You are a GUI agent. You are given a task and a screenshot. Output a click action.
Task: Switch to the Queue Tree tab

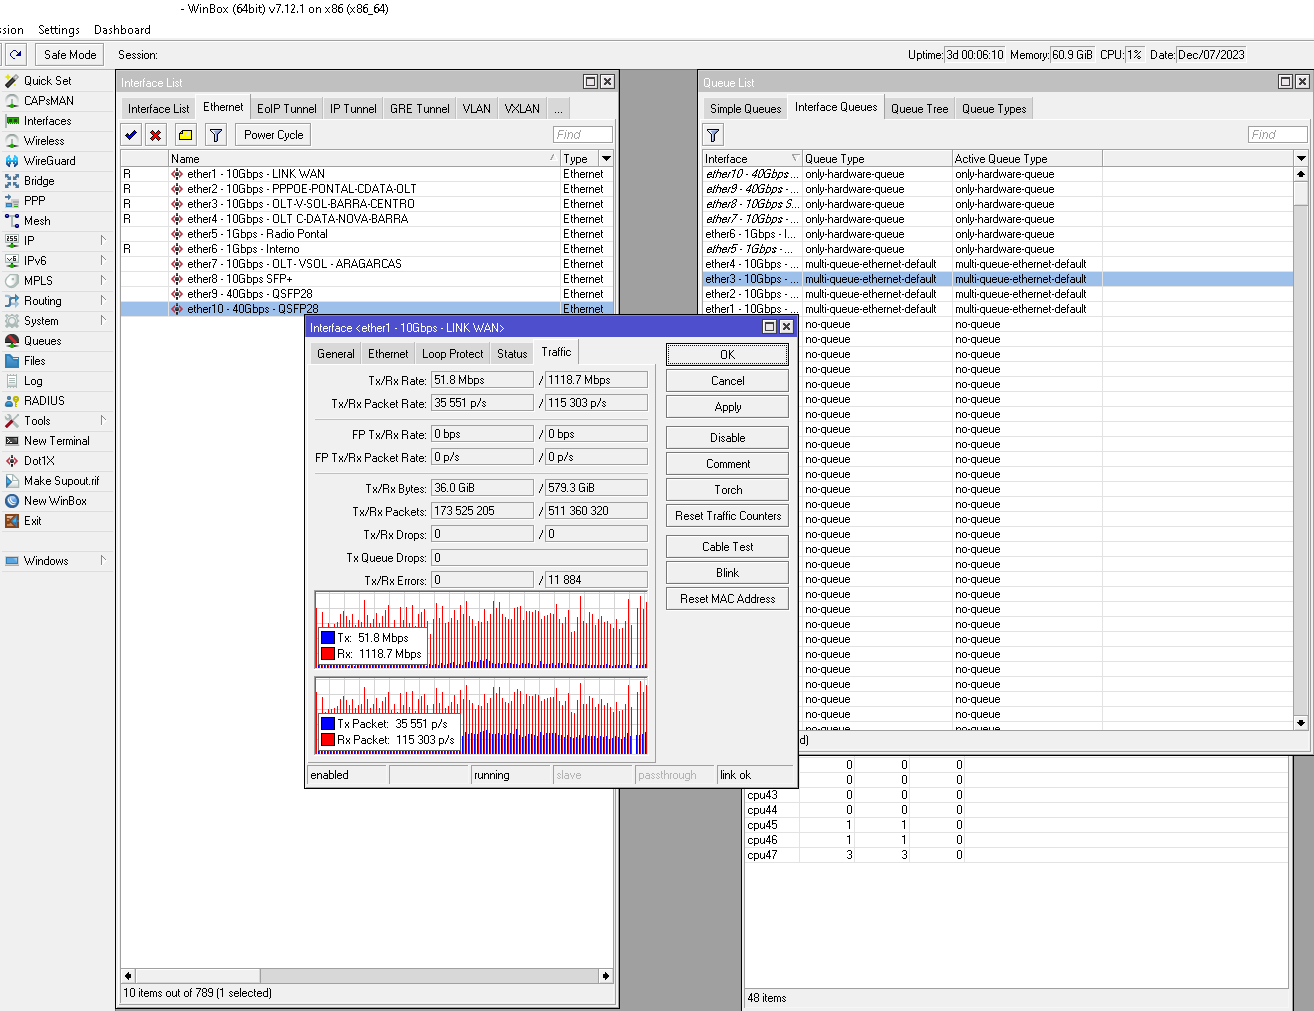point(919,109)
